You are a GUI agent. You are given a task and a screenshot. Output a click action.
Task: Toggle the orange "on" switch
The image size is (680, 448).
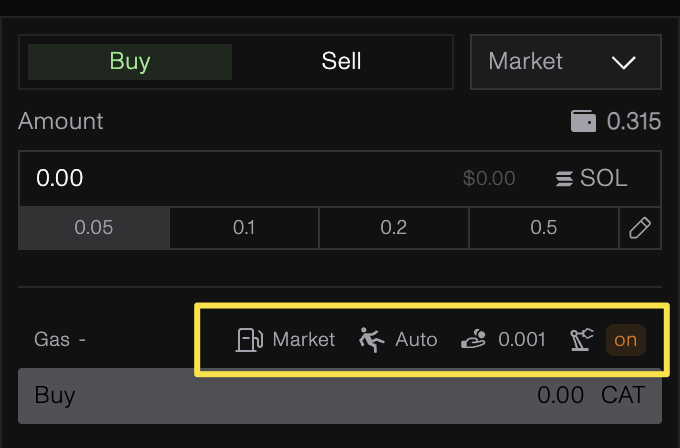point(625,340)
